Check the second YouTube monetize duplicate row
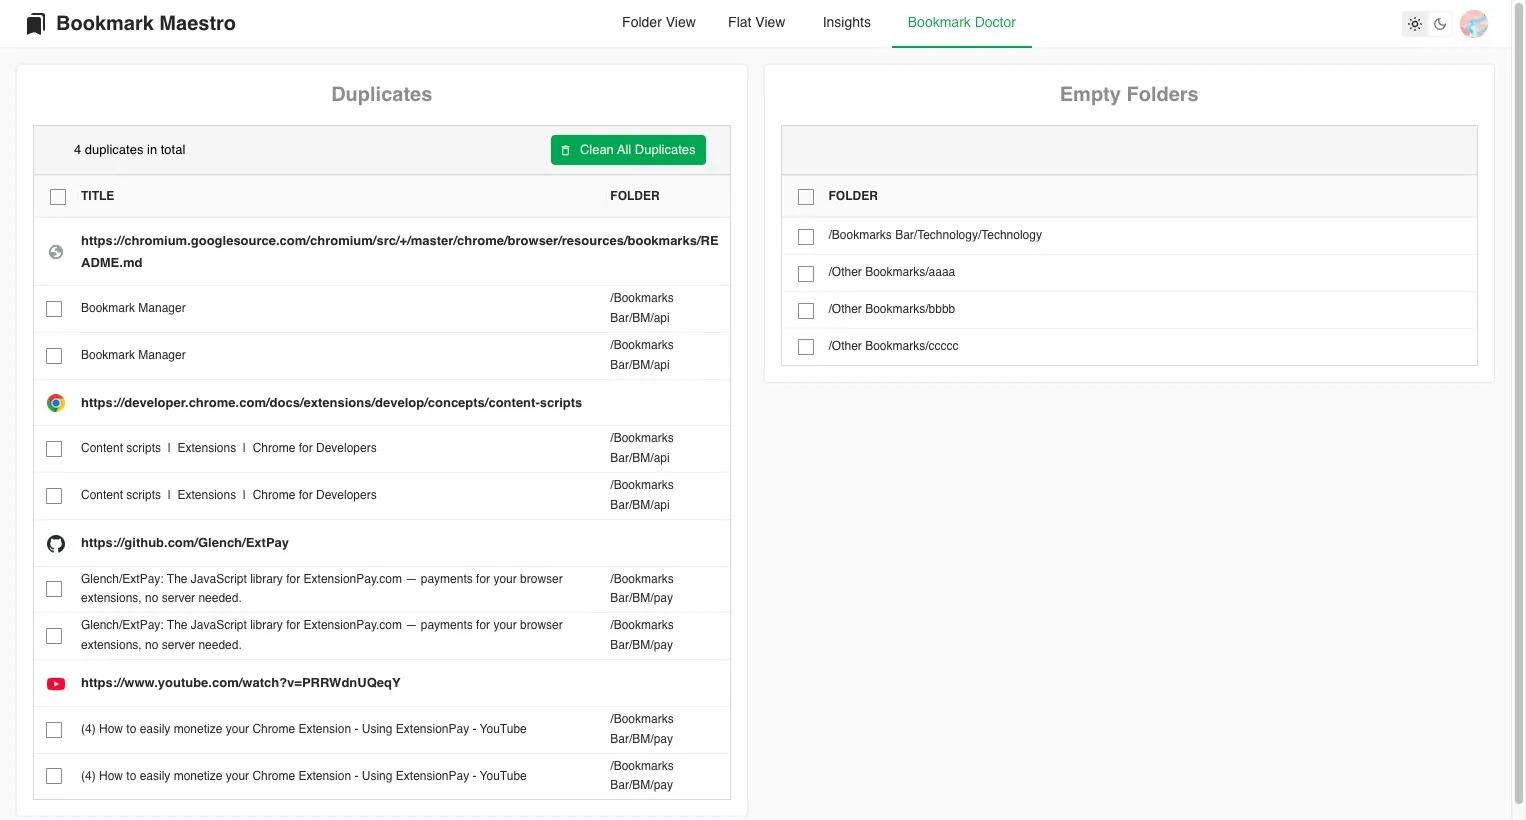Image resolution: width=1526 pixels, height=820 pixels. point(54,776)
